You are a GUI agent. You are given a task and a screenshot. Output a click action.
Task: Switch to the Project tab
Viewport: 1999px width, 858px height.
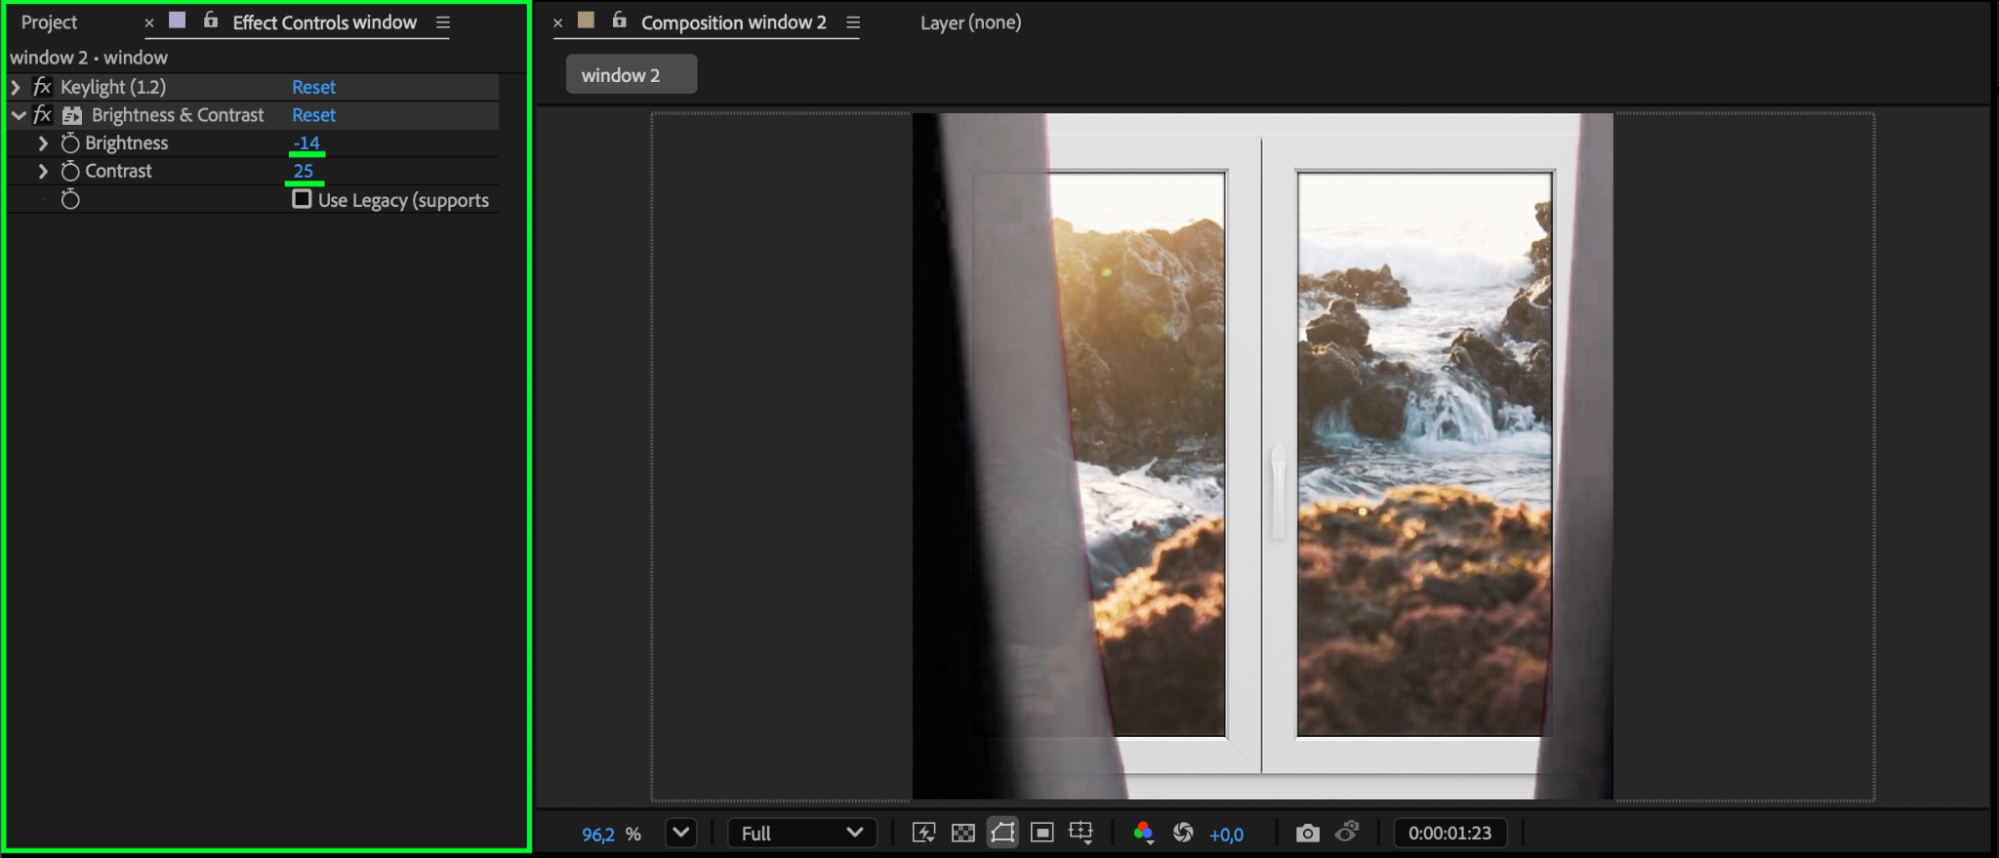coord(49,22)
